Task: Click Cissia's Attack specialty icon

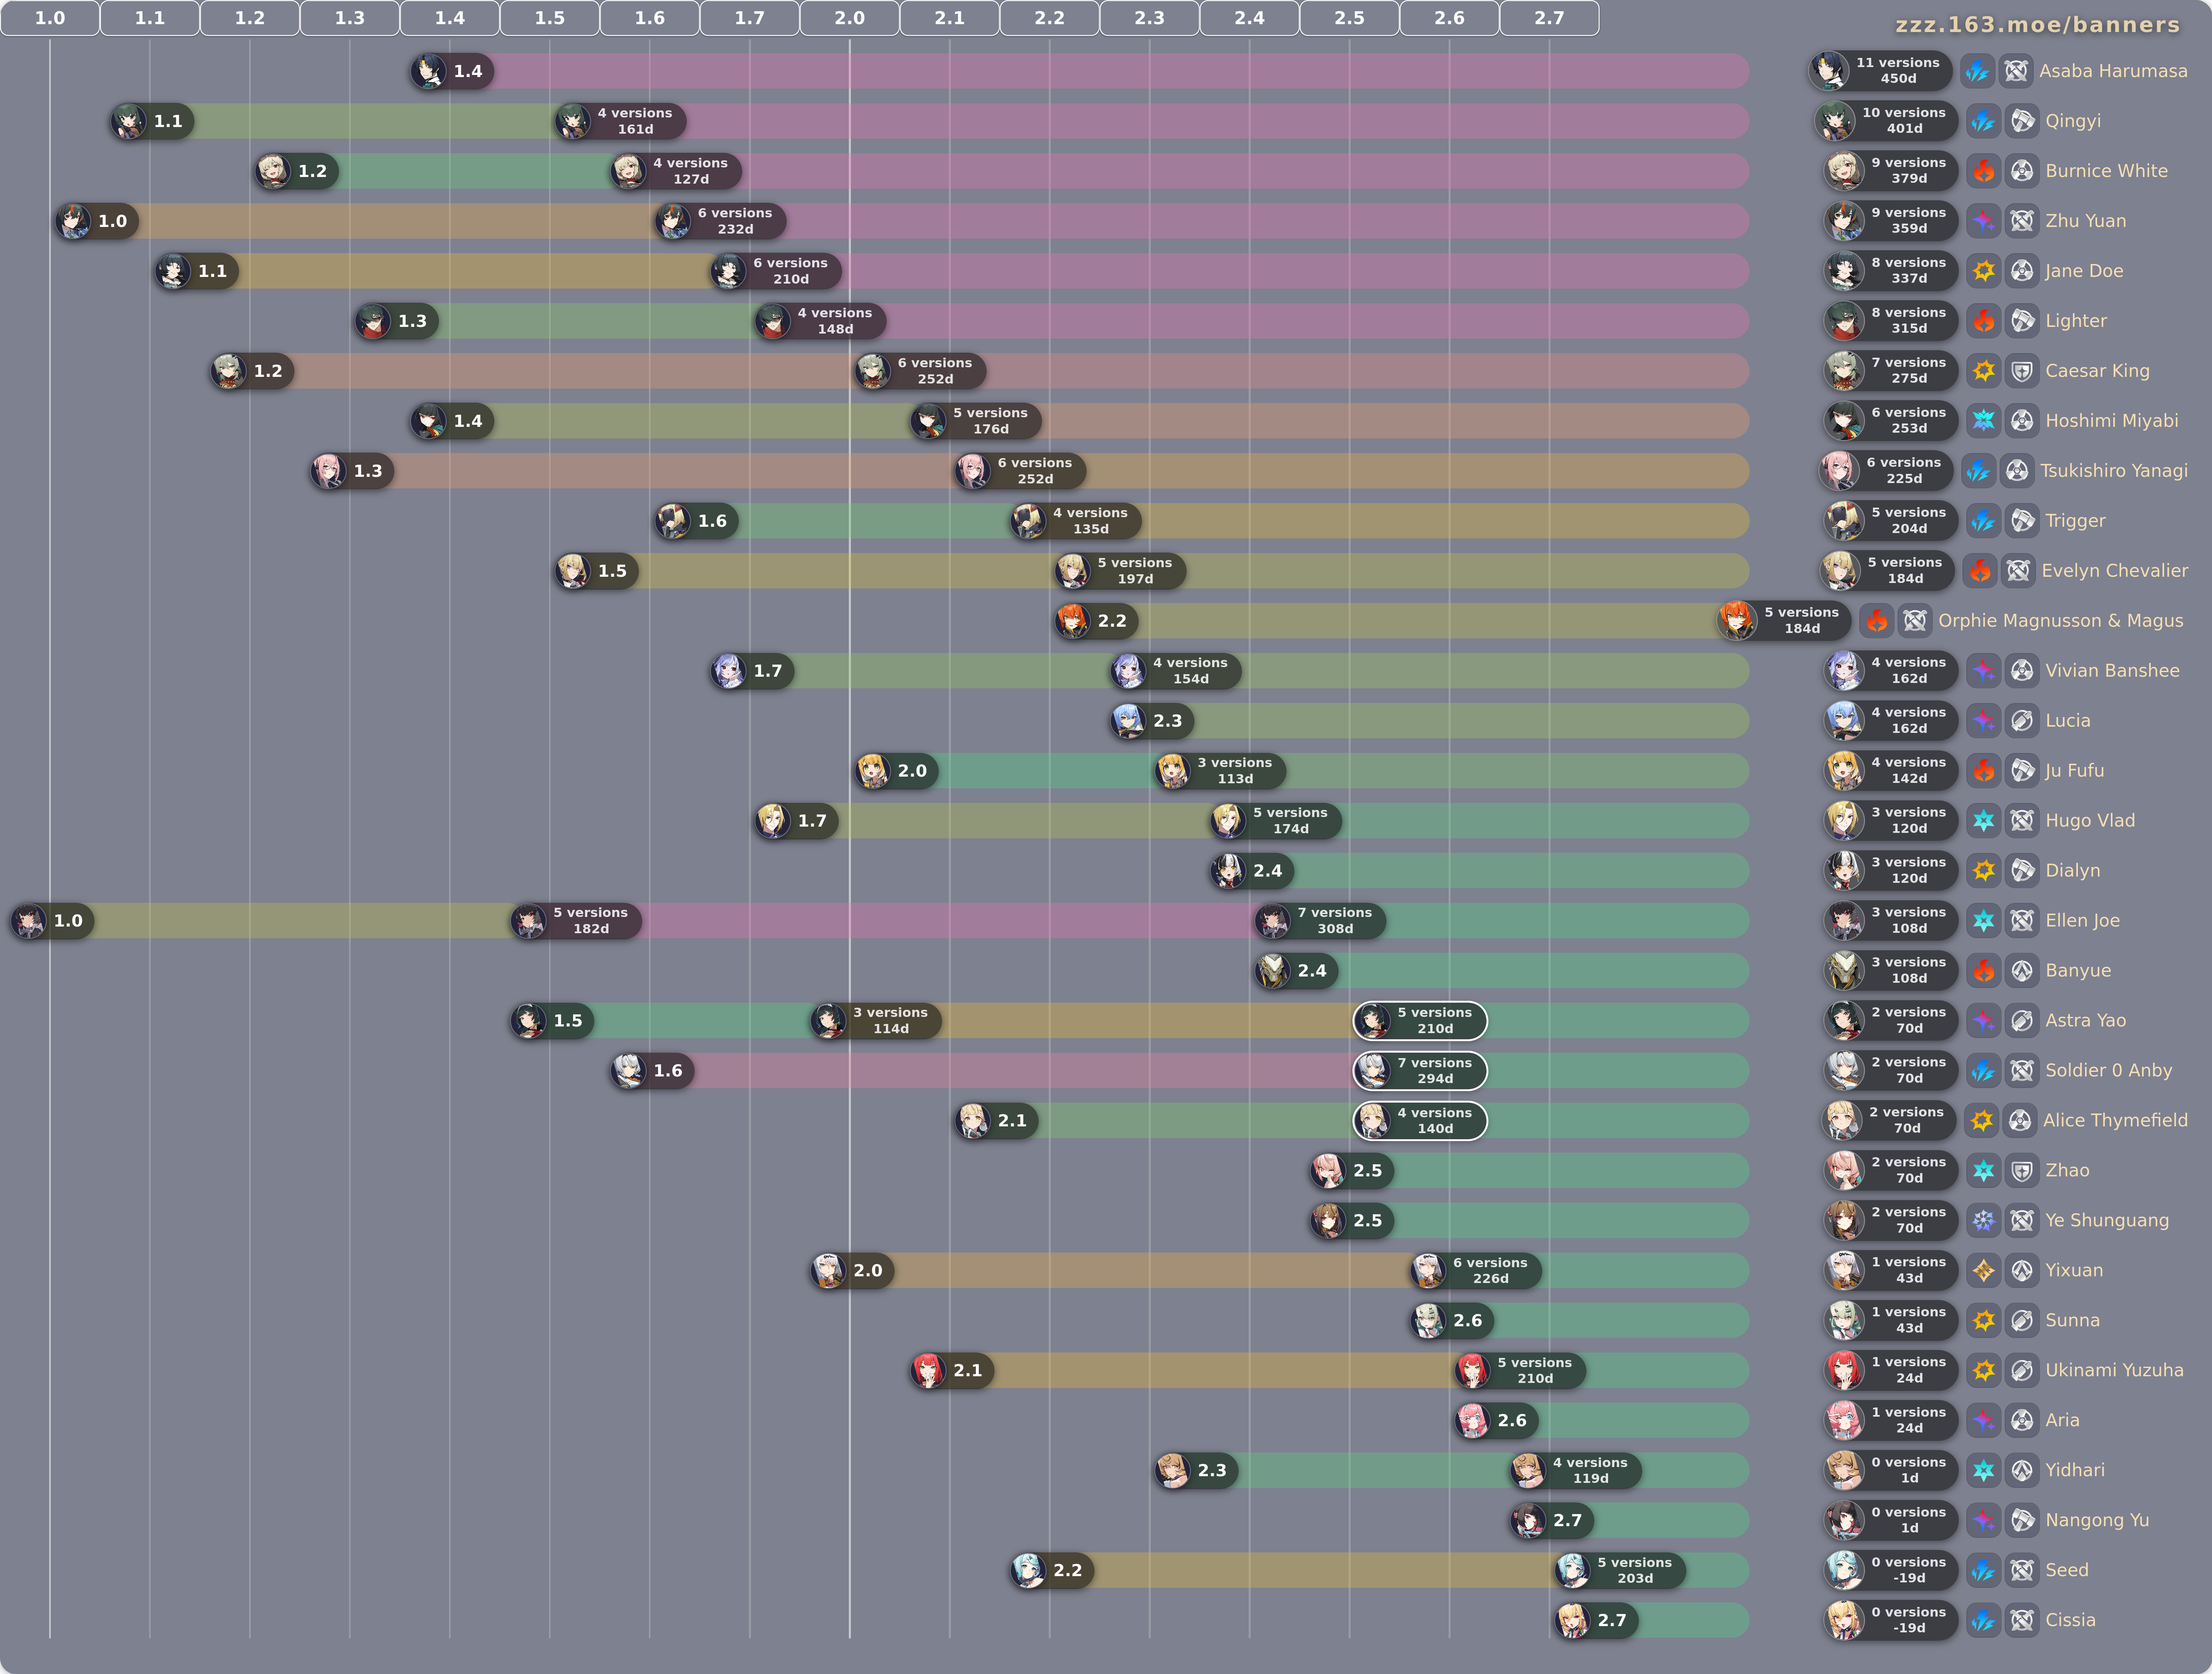Action: (2022, 1620)
